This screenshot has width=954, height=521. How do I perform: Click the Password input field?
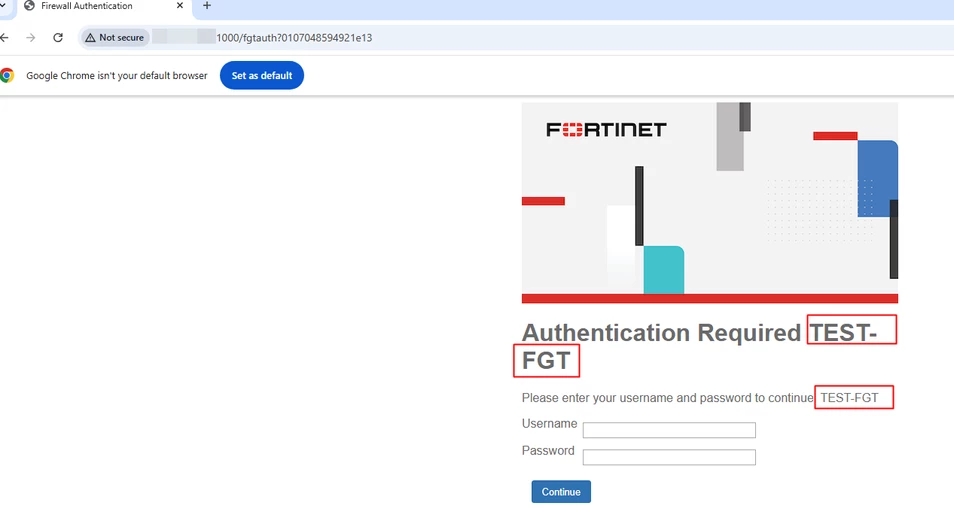coord(669,457)
